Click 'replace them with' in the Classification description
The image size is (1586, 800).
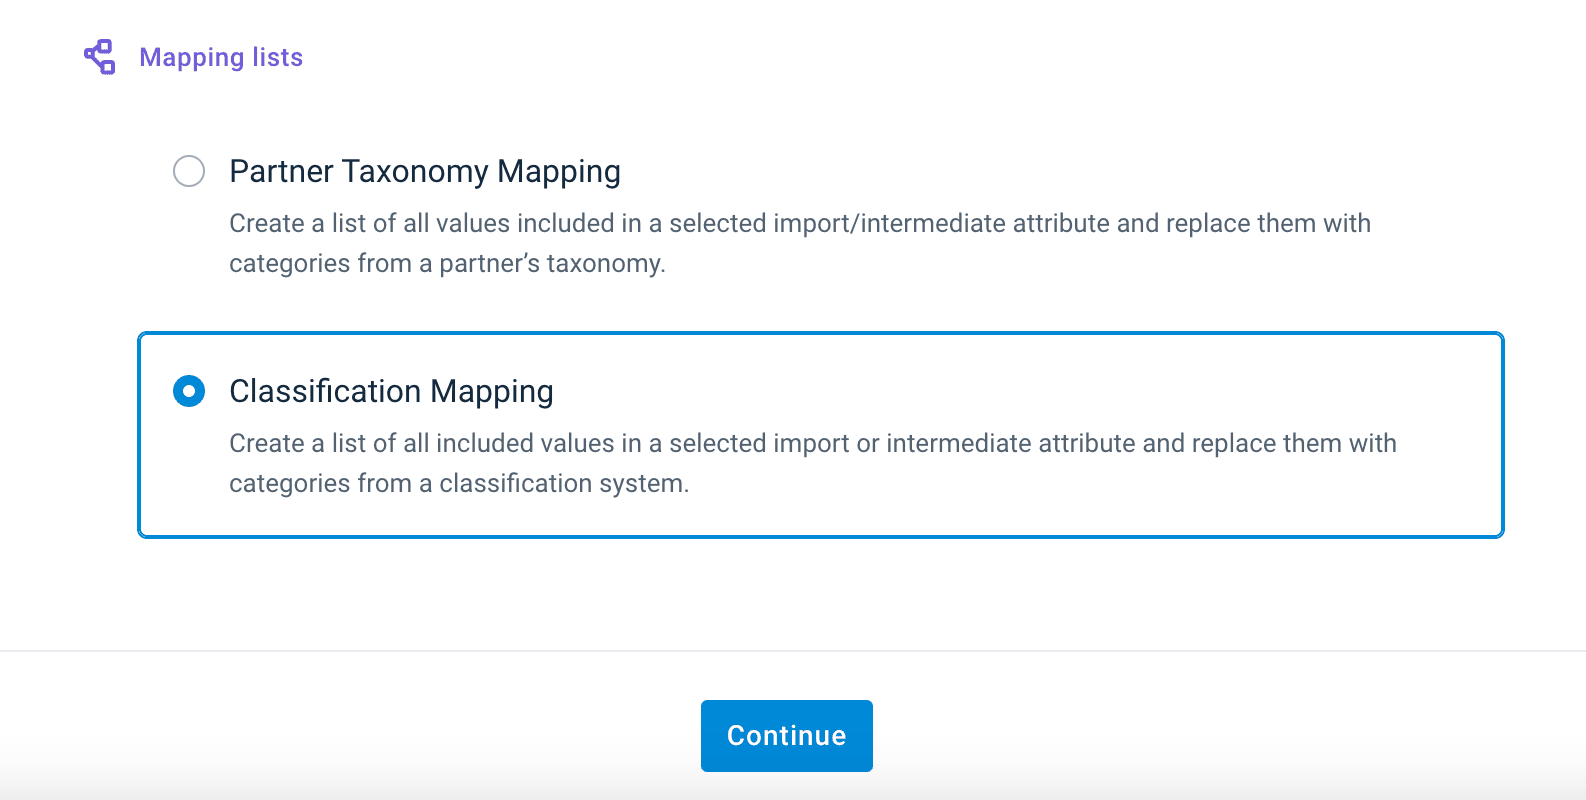coord(1294,443)
